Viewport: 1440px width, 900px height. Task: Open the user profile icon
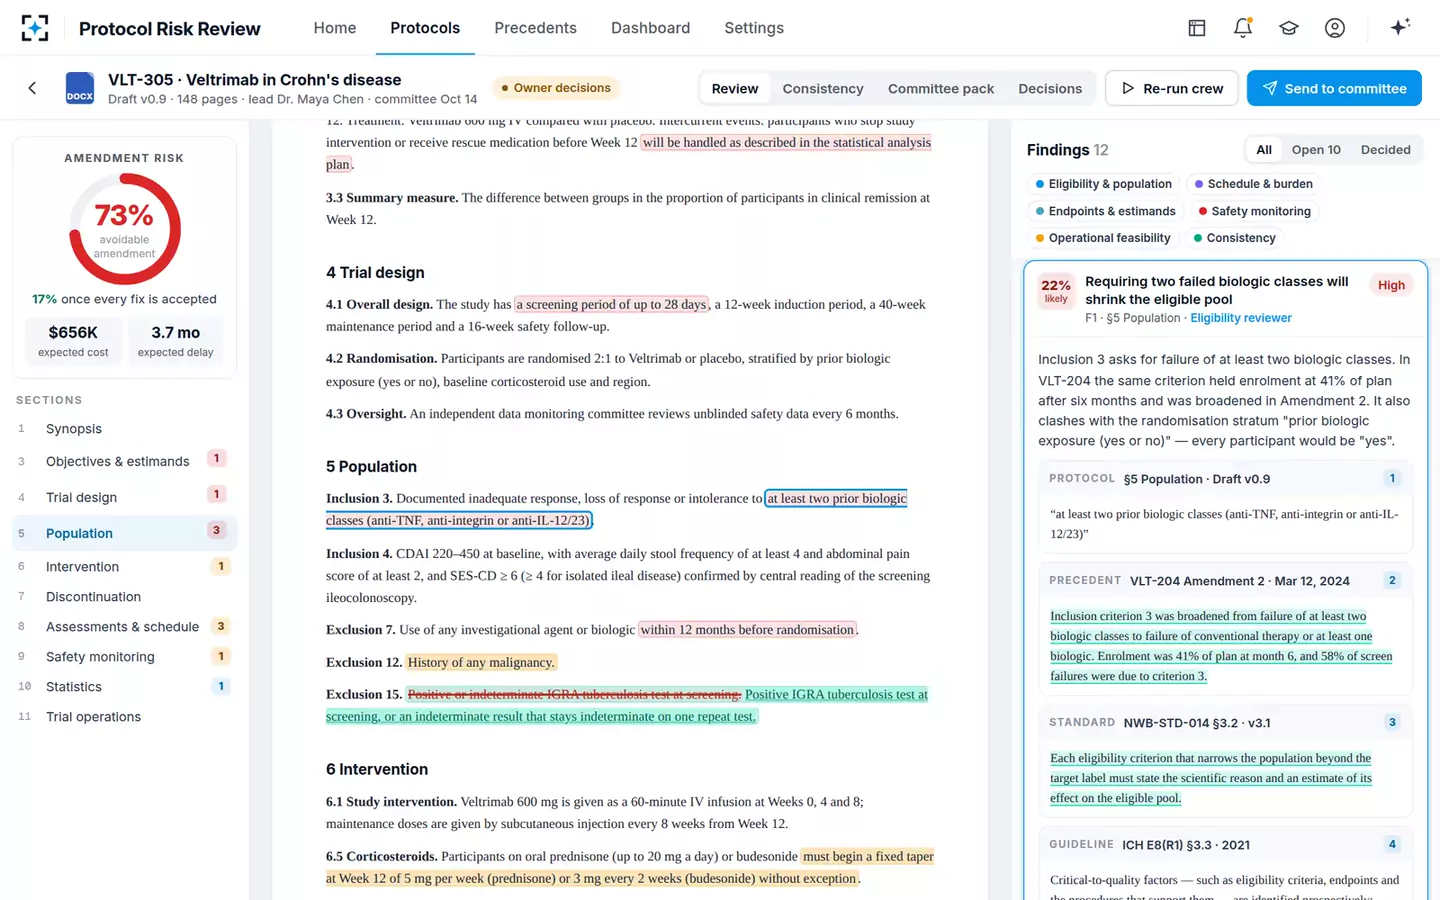(1335, 28)
